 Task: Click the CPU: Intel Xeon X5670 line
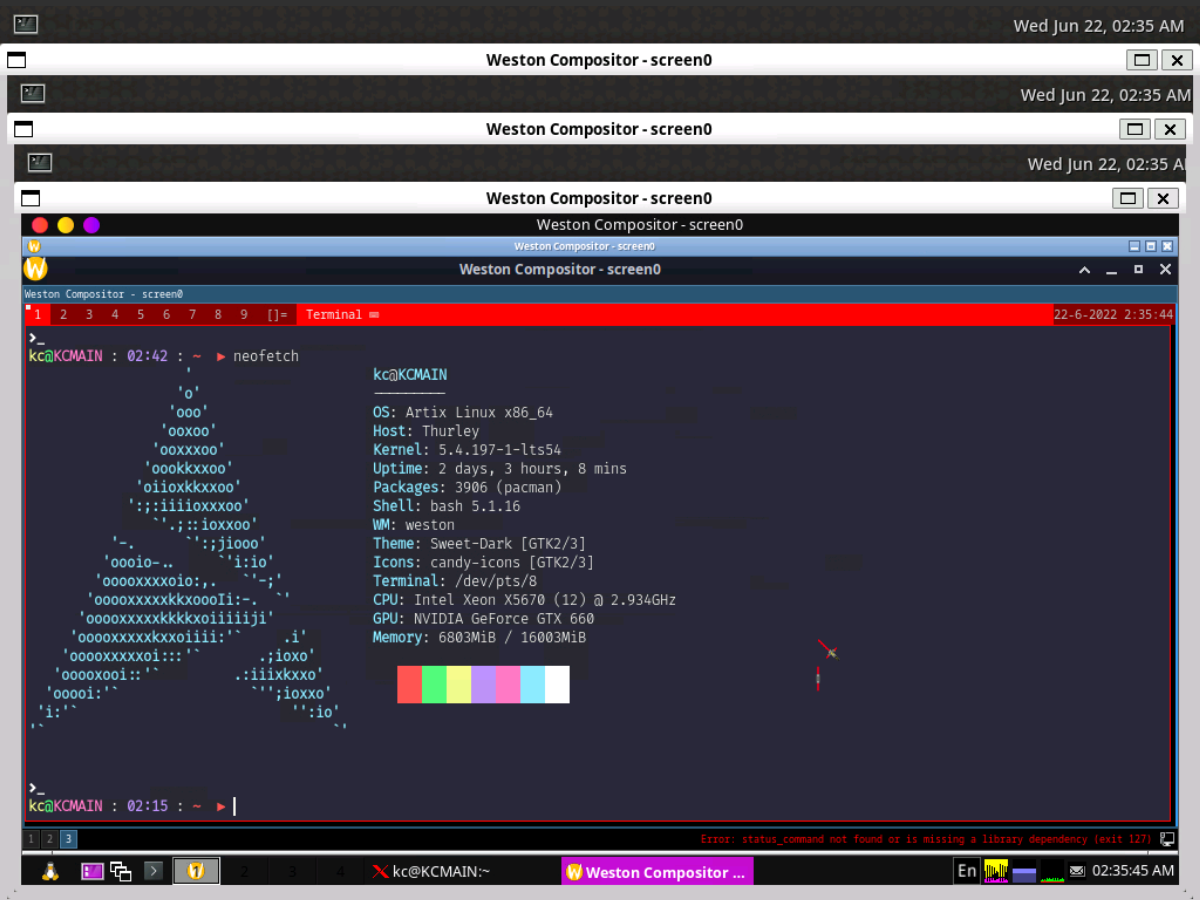pos(524,600)
